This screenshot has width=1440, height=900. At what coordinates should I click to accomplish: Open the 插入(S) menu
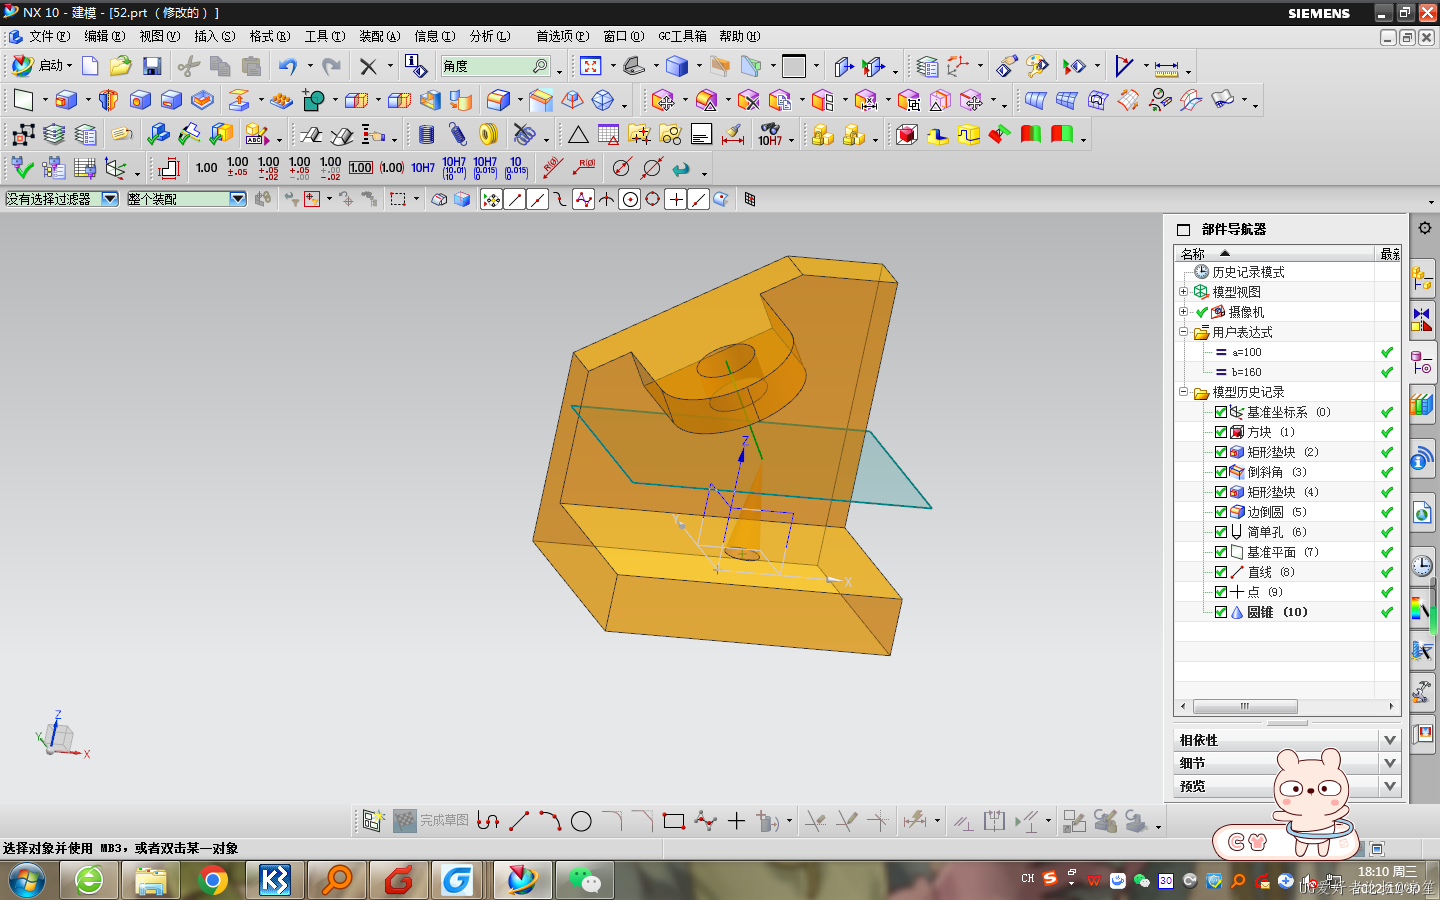coord(215,36)
